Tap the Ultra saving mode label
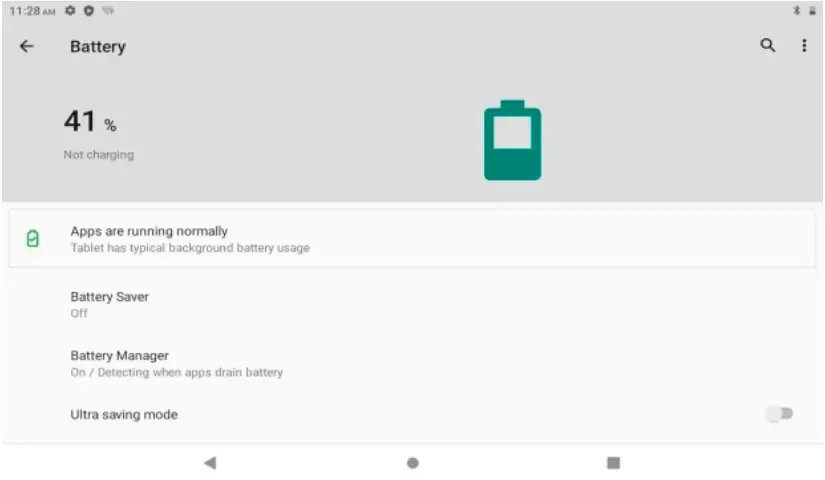Screen dimensions: 825x480 click(x=124, y=415)
